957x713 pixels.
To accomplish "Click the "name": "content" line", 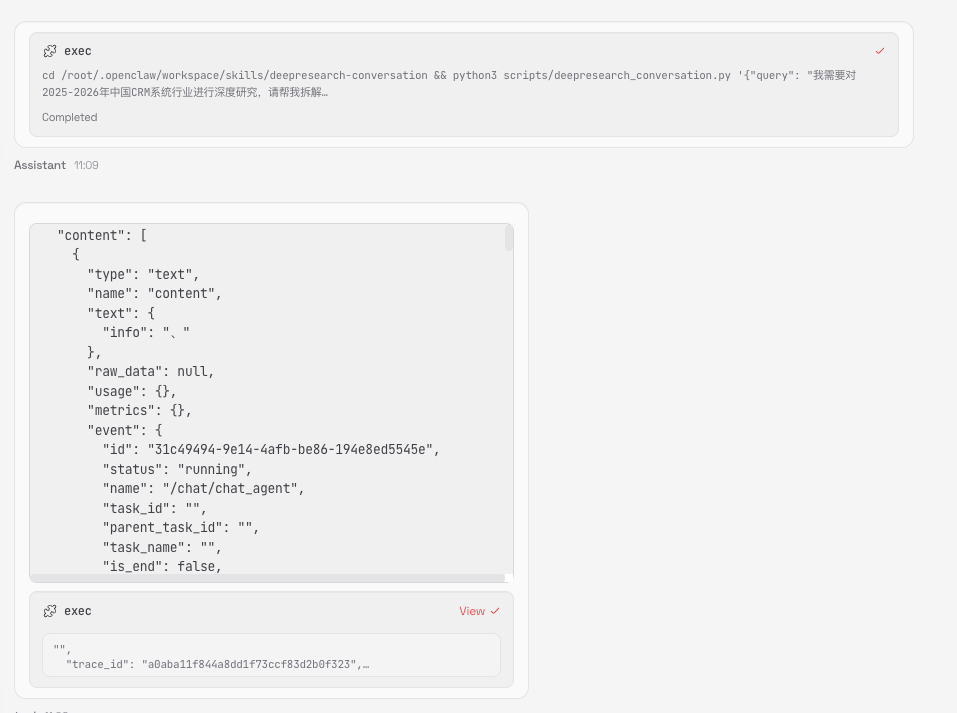I will click(154, 294).
